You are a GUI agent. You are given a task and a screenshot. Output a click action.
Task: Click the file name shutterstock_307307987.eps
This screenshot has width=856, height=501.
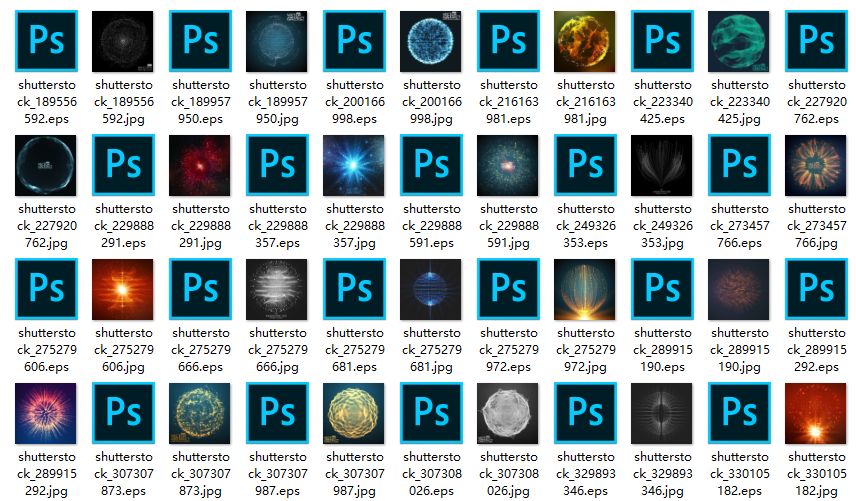click(277, 474)
